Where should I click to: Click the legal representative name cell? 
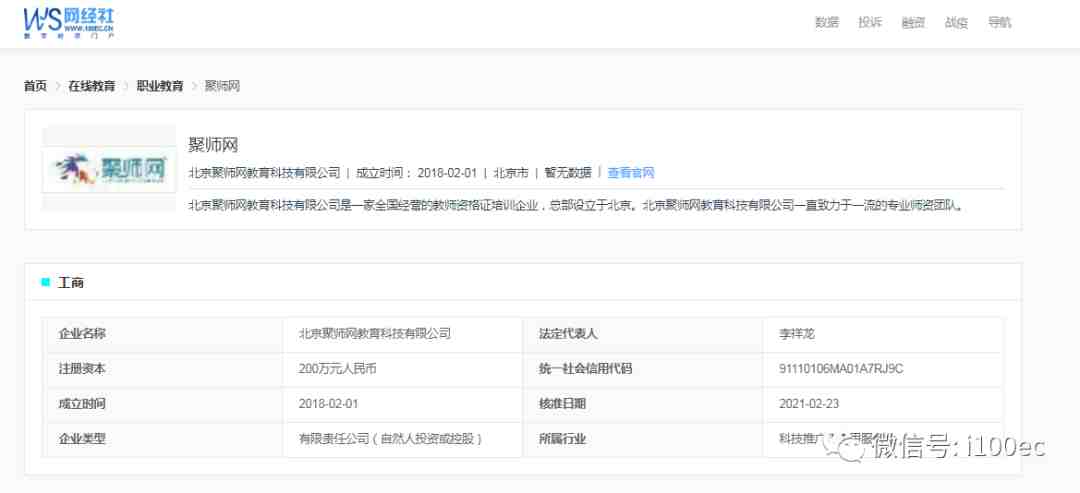pyautogui.click(x=883, y=334)
